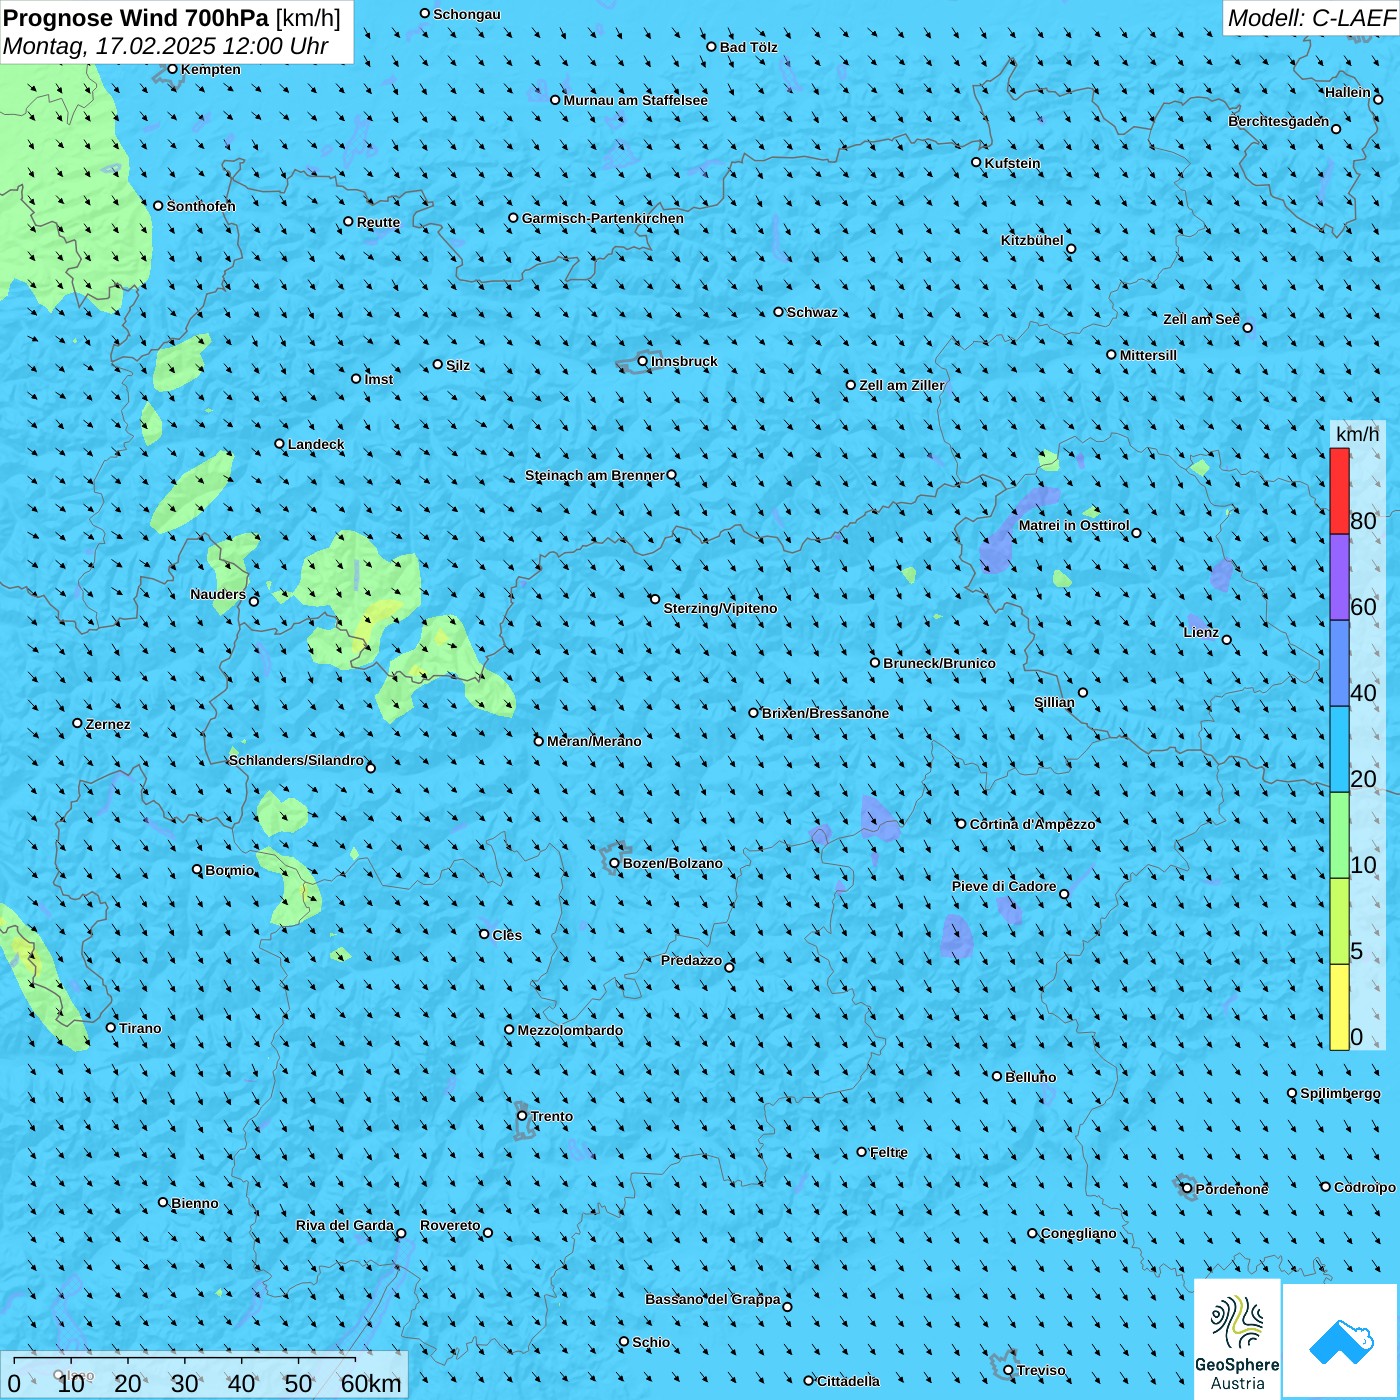The width and height of the screenshot is (1400, 1400).
Task: Click the 'Murnau am Staffelsee' label
Action: coord(635,100)
